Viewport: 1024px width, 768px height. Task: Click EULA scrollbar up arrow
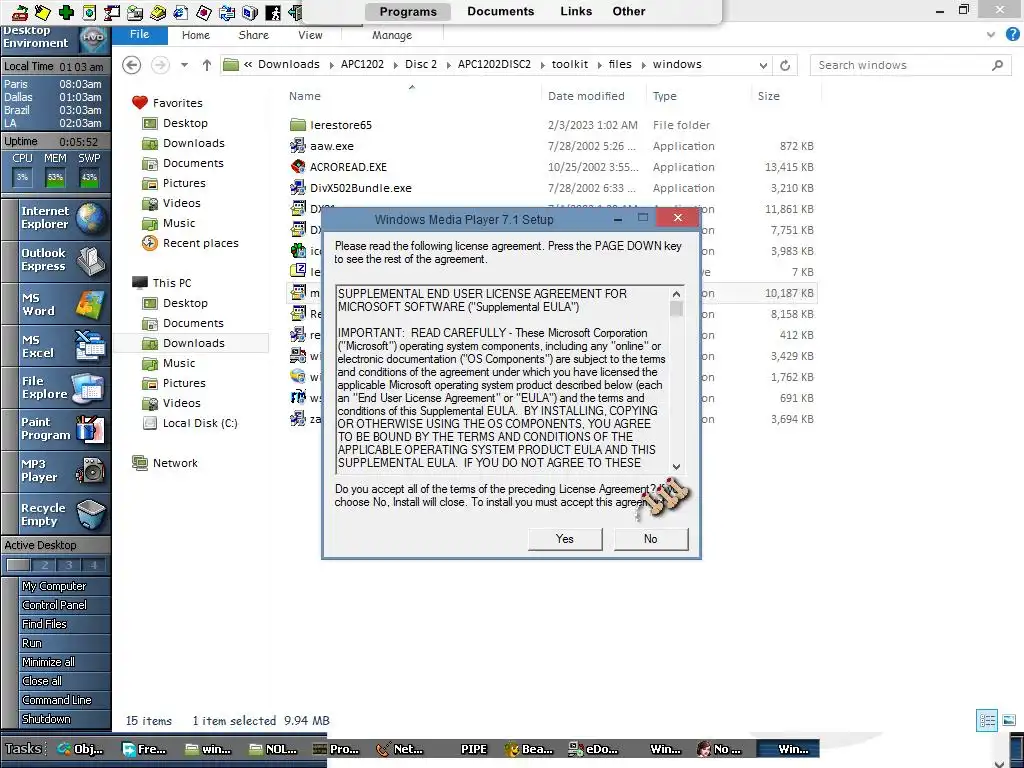point(677,294)
